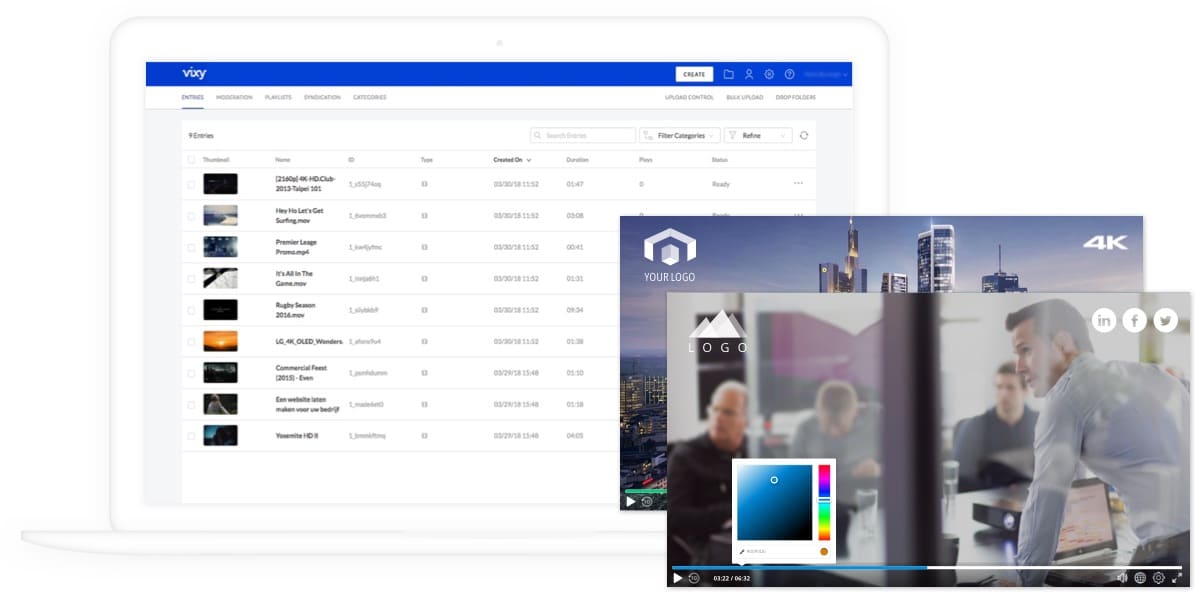
Task: Open the user profile icon
Action: tap(750, 74)
